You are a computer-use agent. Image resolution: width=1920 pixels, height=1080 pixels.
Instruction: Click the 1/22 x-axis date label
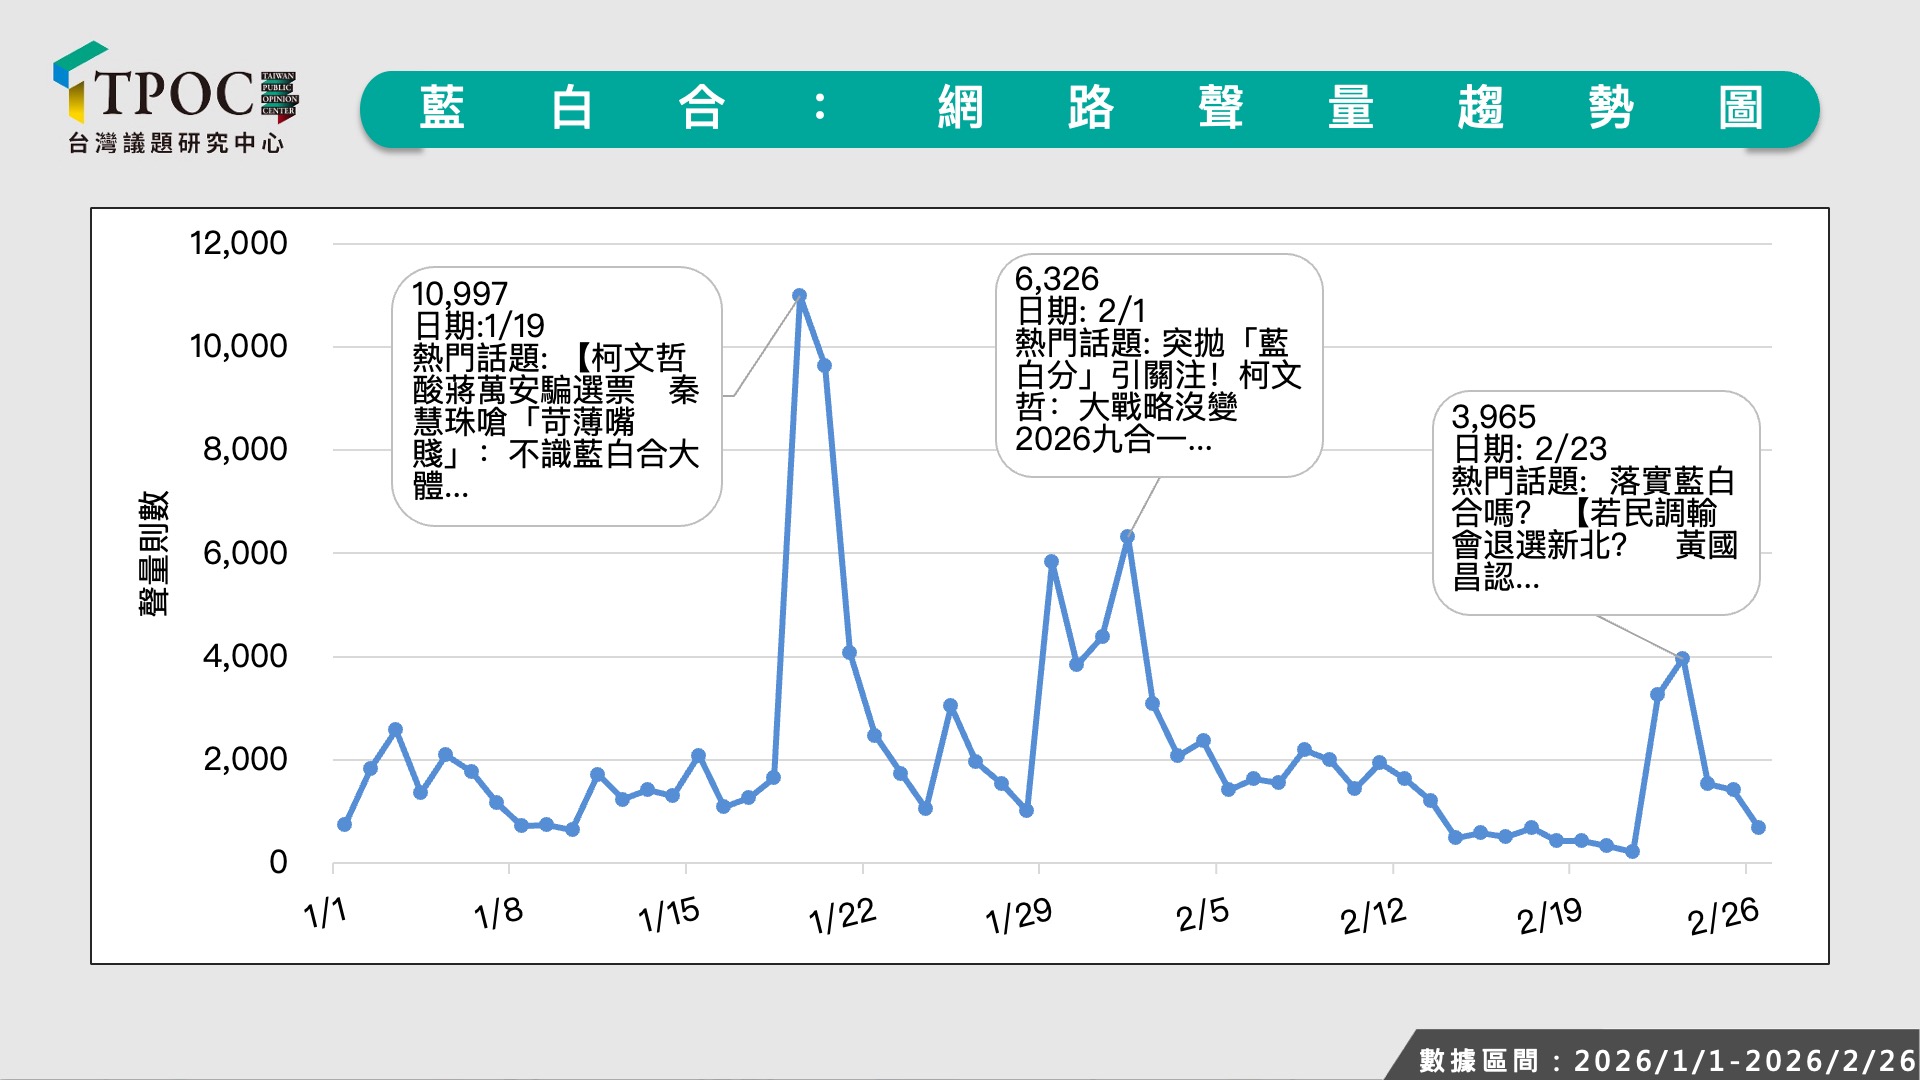click(x=842, y=915)
